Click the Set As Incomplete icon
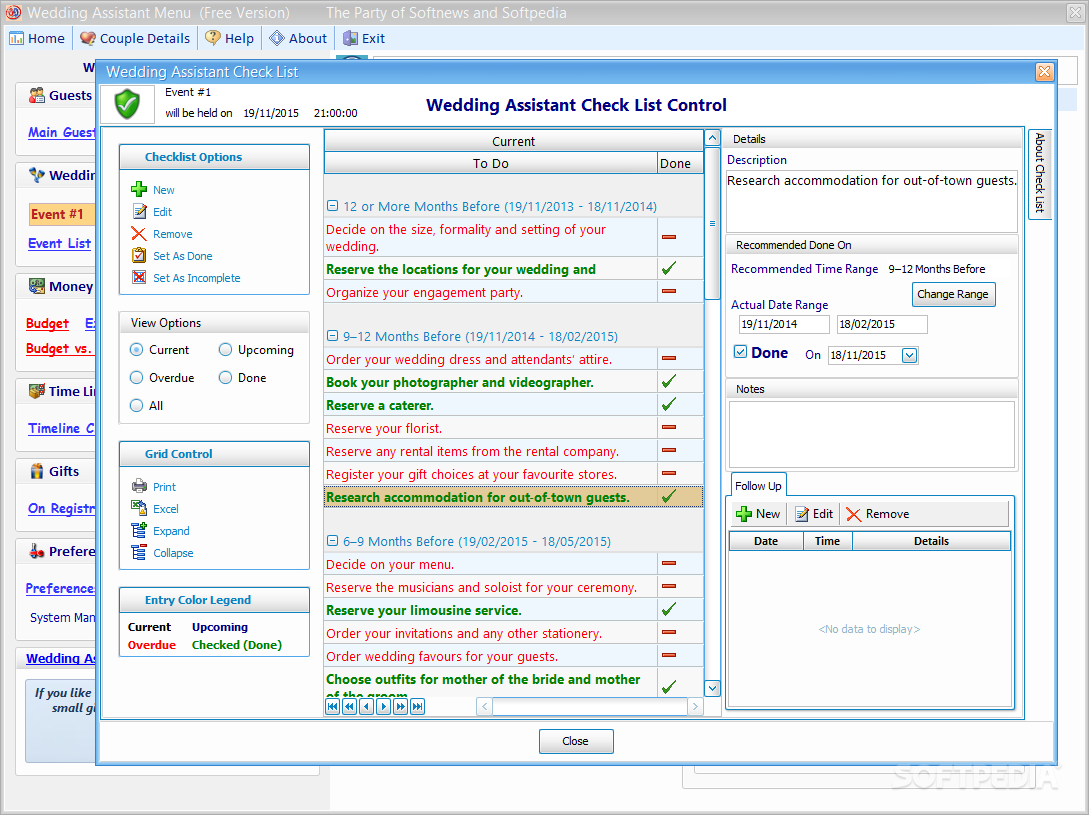Viewport: 1089px width, 815px height. (139, 277)
